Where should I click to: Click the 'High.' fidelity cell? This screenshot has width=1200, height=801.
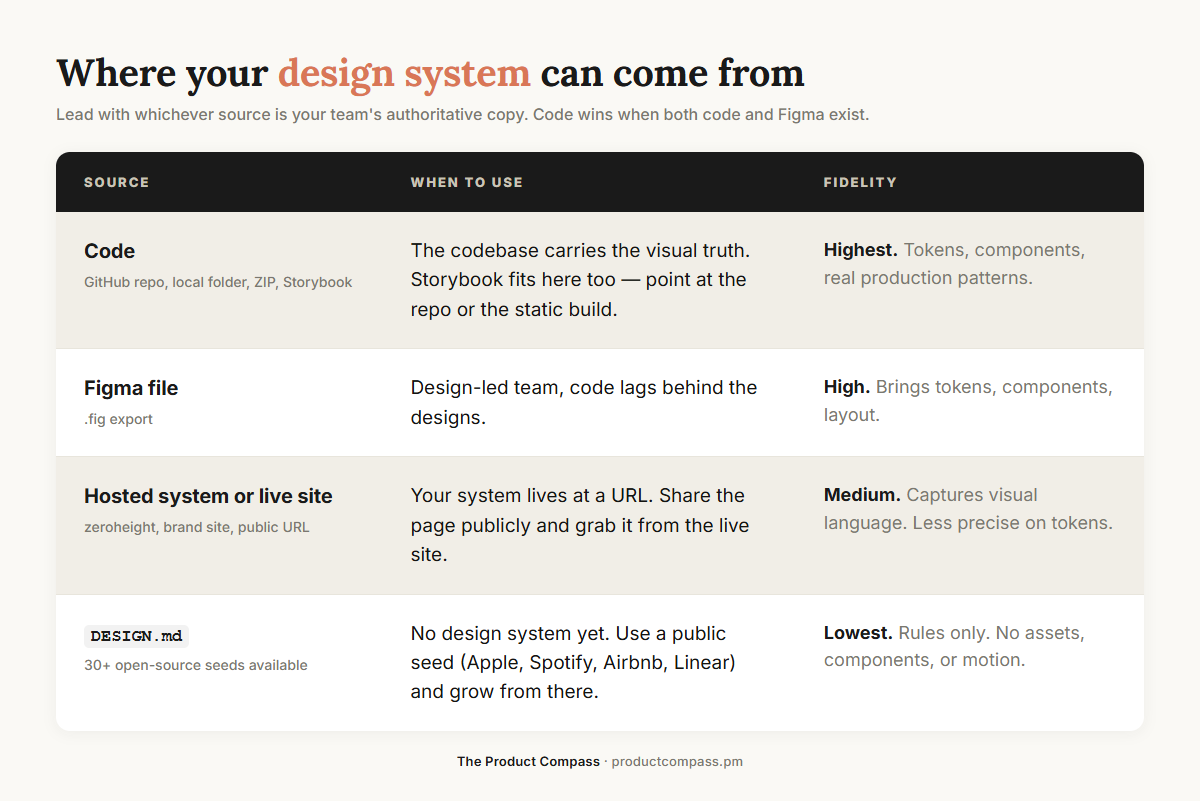click(x=968, y=400)
